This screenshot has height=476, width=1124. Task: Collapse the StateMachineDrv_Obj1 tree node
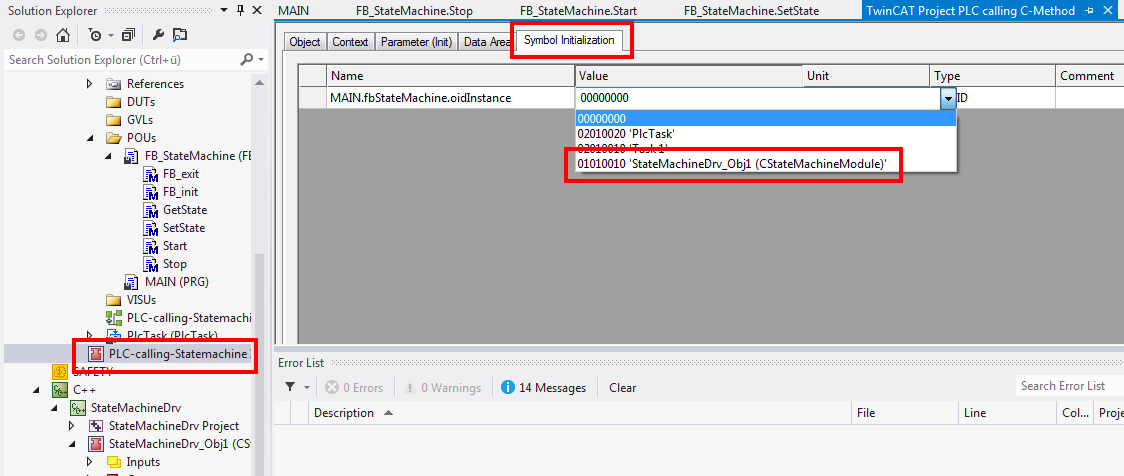click(71, 444)
